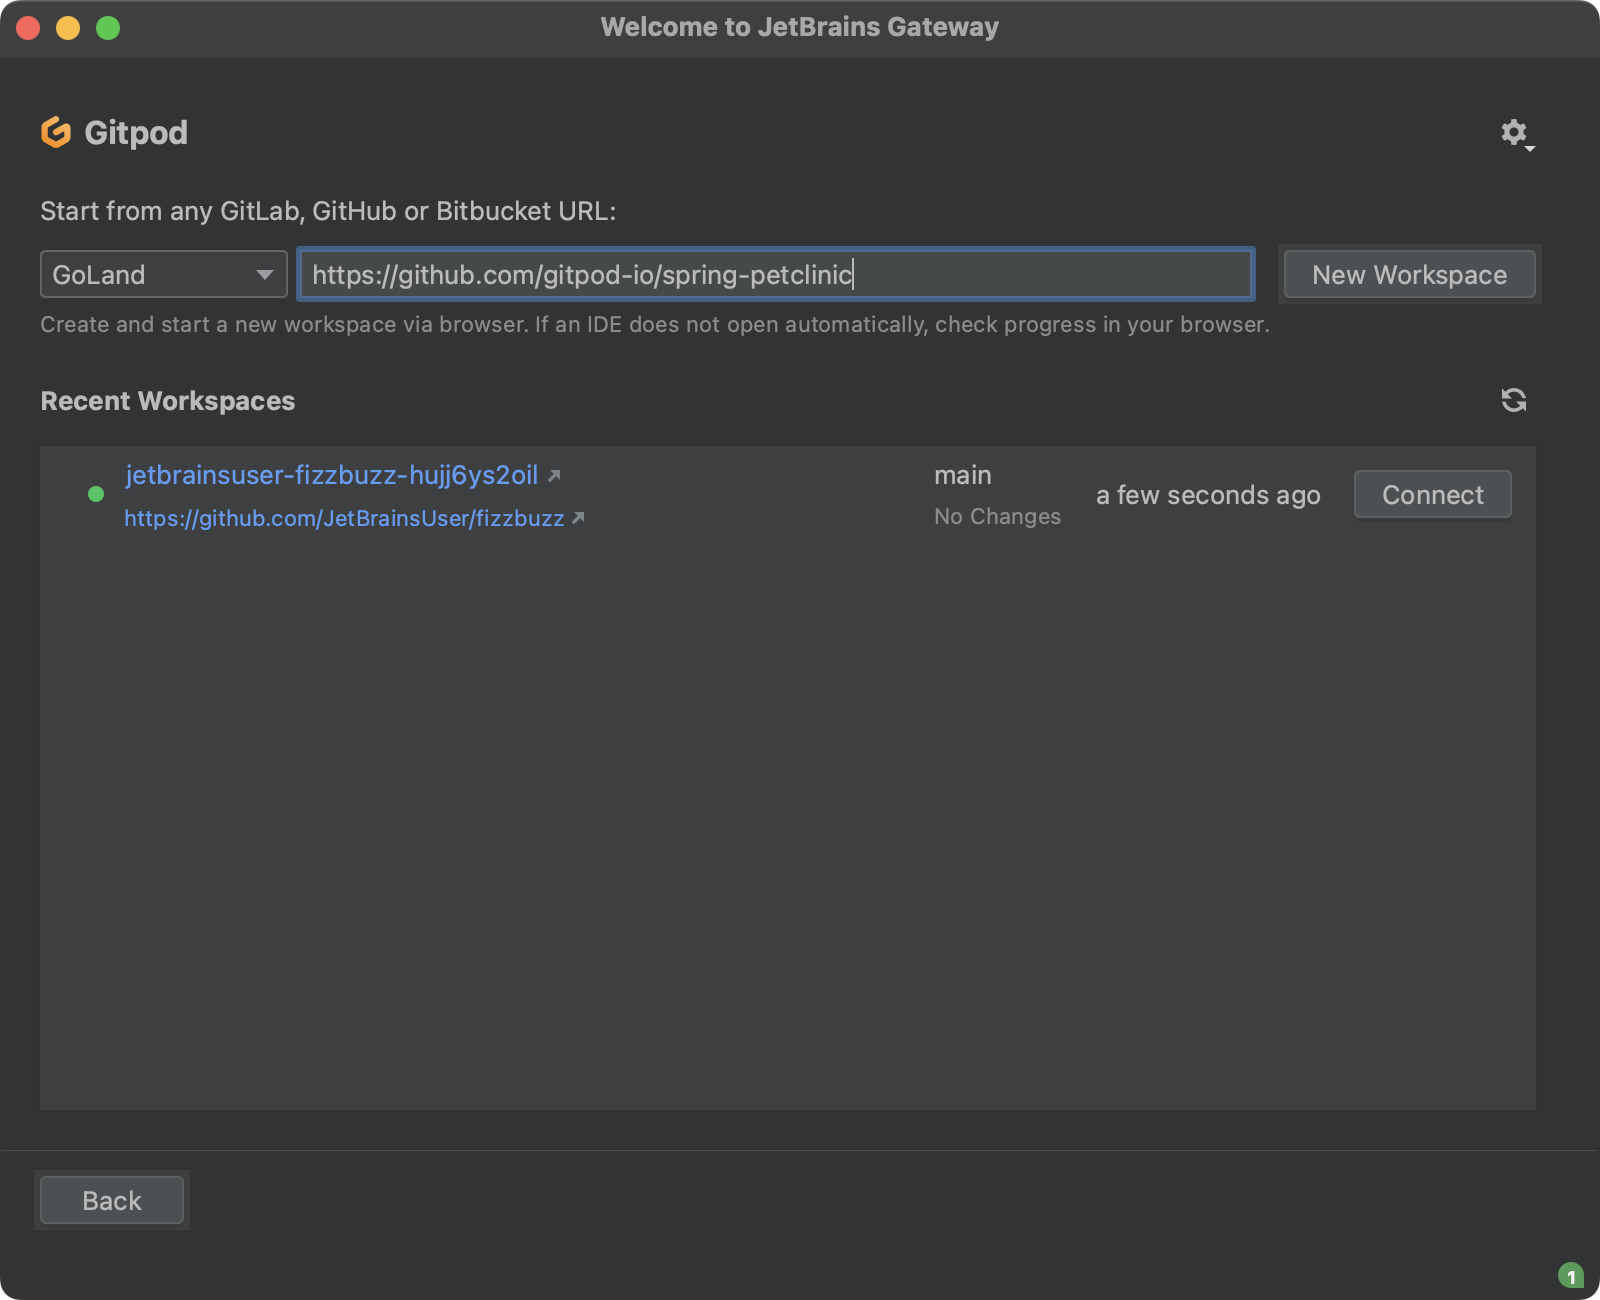Click the Gitpod logo icon
Image resolution: width=1600 pixels, height=1300 pixels.
click(56, 132)
